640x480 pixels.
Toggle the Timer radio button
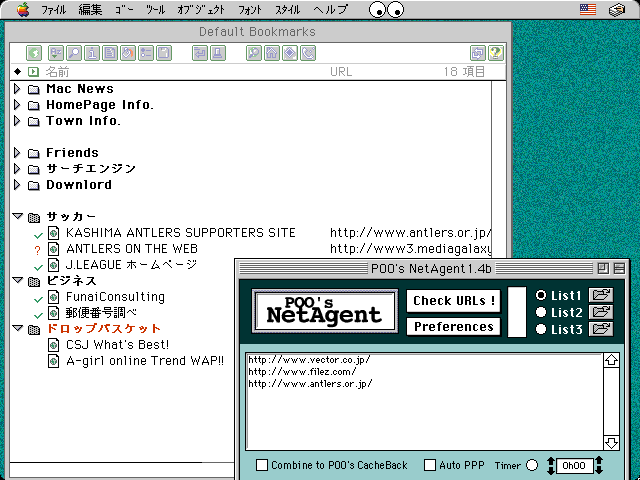point(532,465)
